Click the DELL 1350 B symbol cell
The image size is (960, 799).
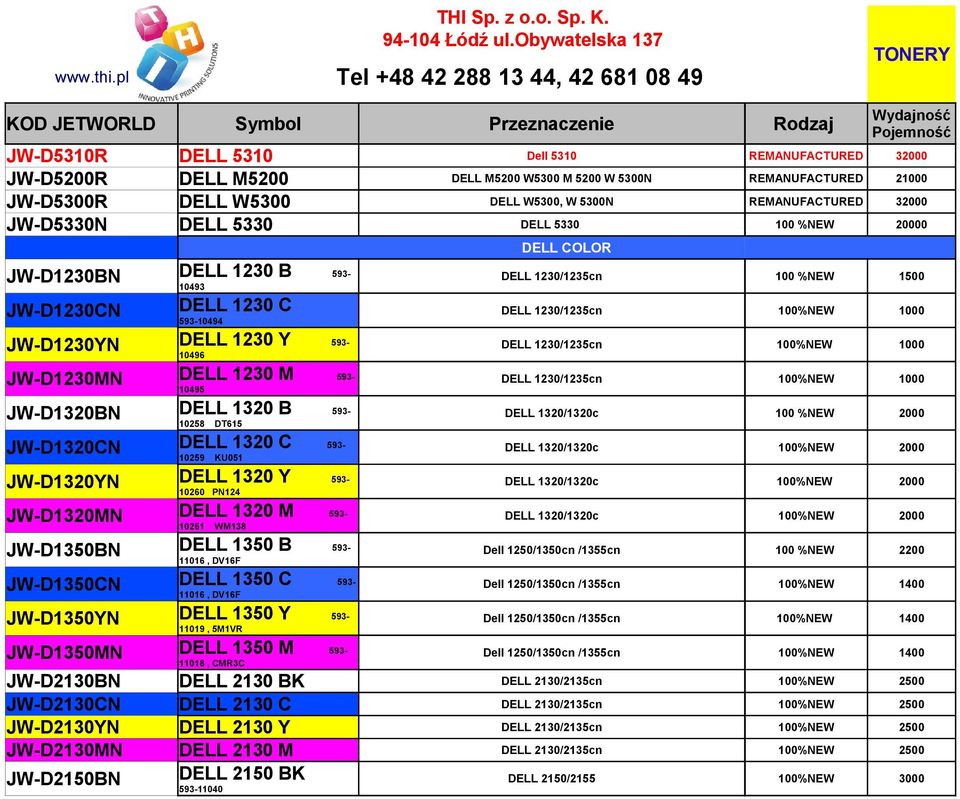click(x=268, y=550)
